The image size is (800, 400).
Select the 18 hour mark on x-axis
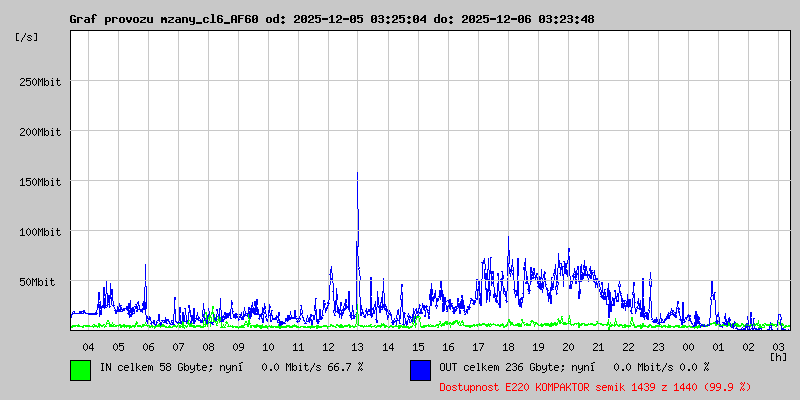508,346
